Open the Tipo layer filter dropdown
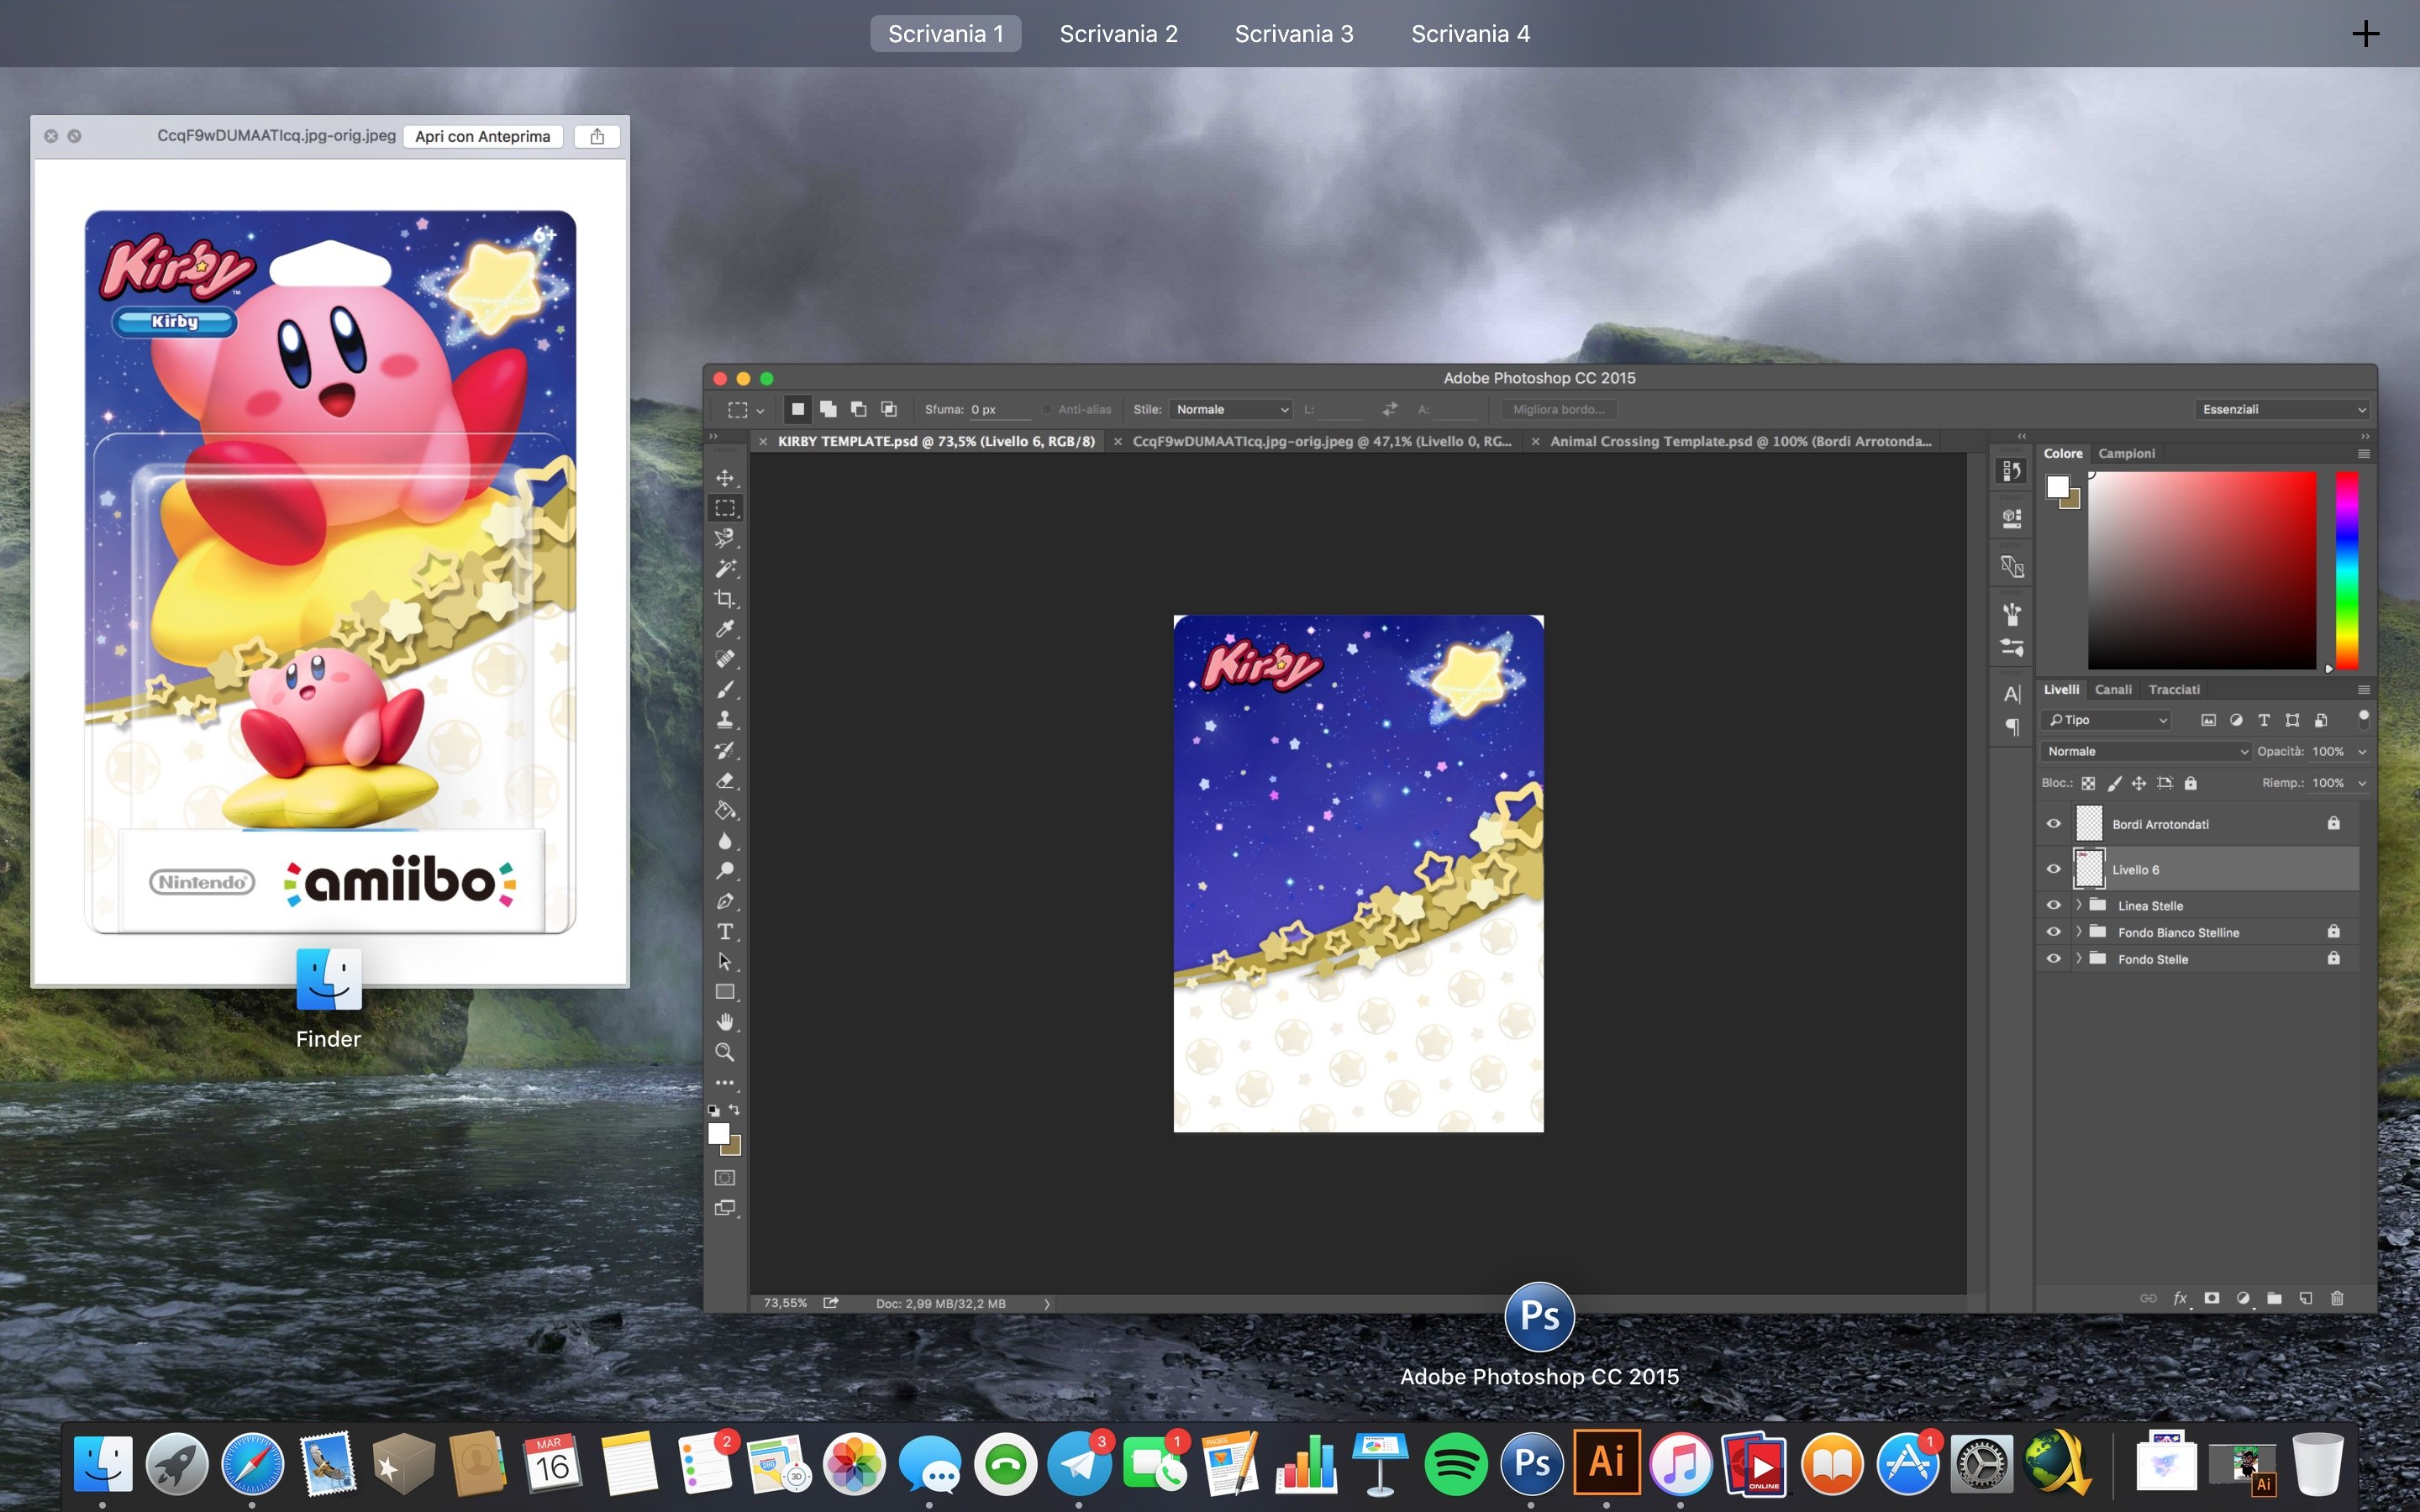Image resolution: width=2420 pixels, height=1512 pixels. click(2105, 720)
